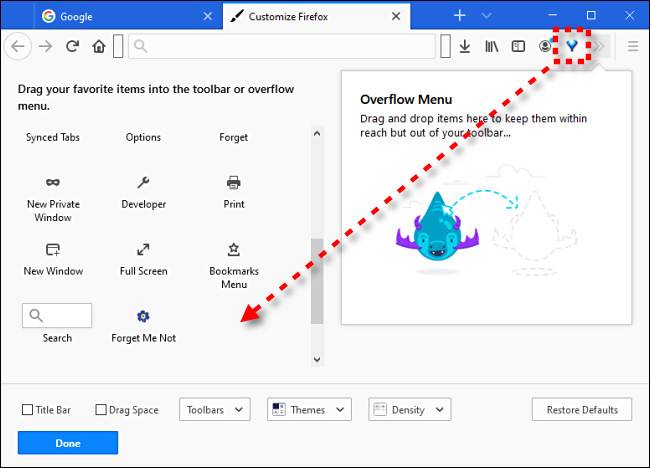Click the Print printer icon
Screen dimensions: 650x468
[x=233, y=183]
